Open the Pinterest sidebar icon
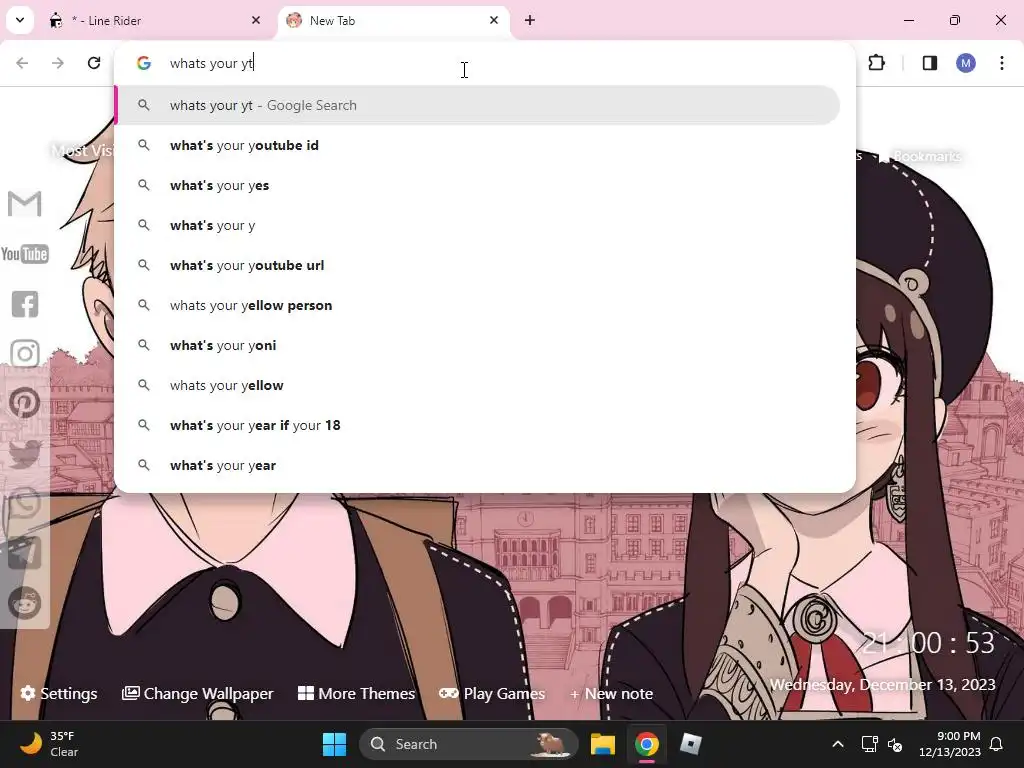1024x768 pixels. point(25,403)
